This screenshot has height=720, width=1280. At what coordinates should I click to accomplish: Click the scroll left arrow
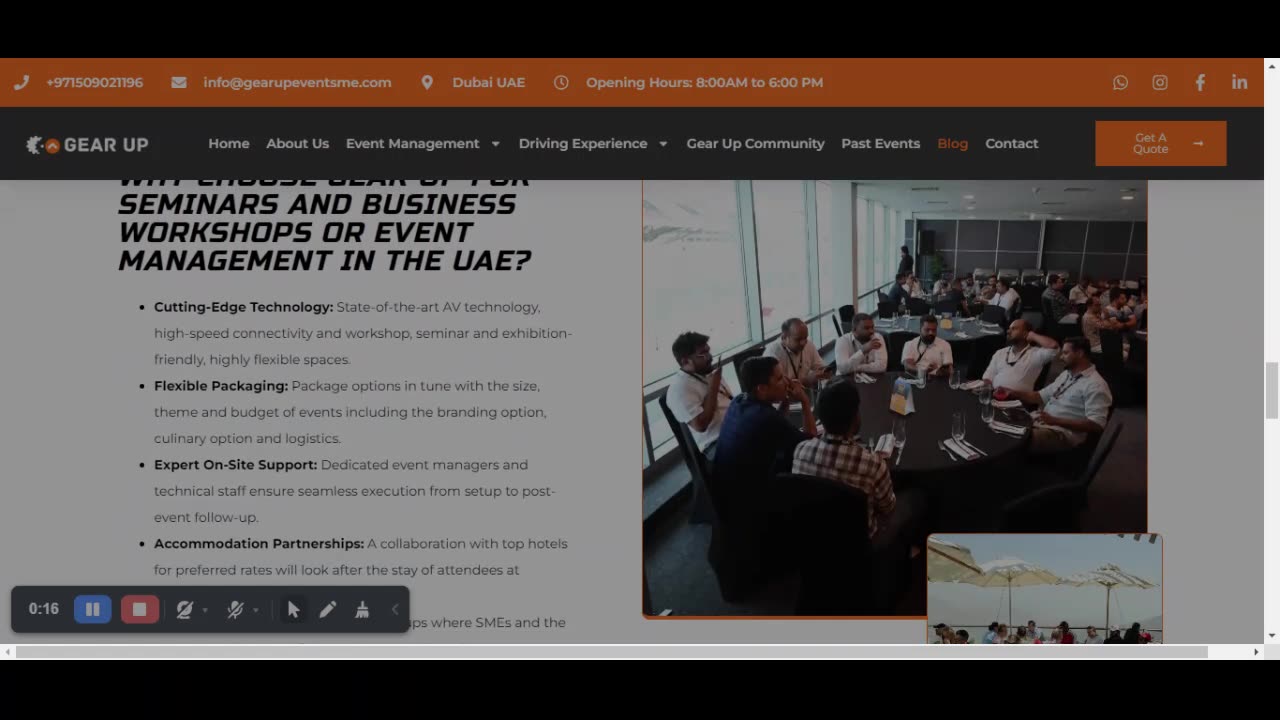(x=8, y=652)
